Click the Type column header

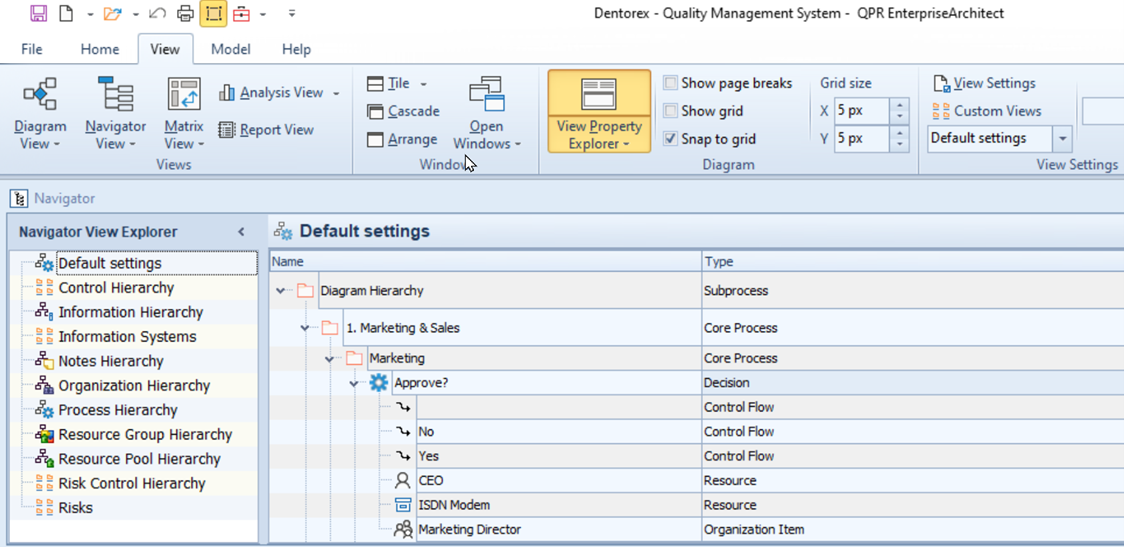(x=913, y=262)
